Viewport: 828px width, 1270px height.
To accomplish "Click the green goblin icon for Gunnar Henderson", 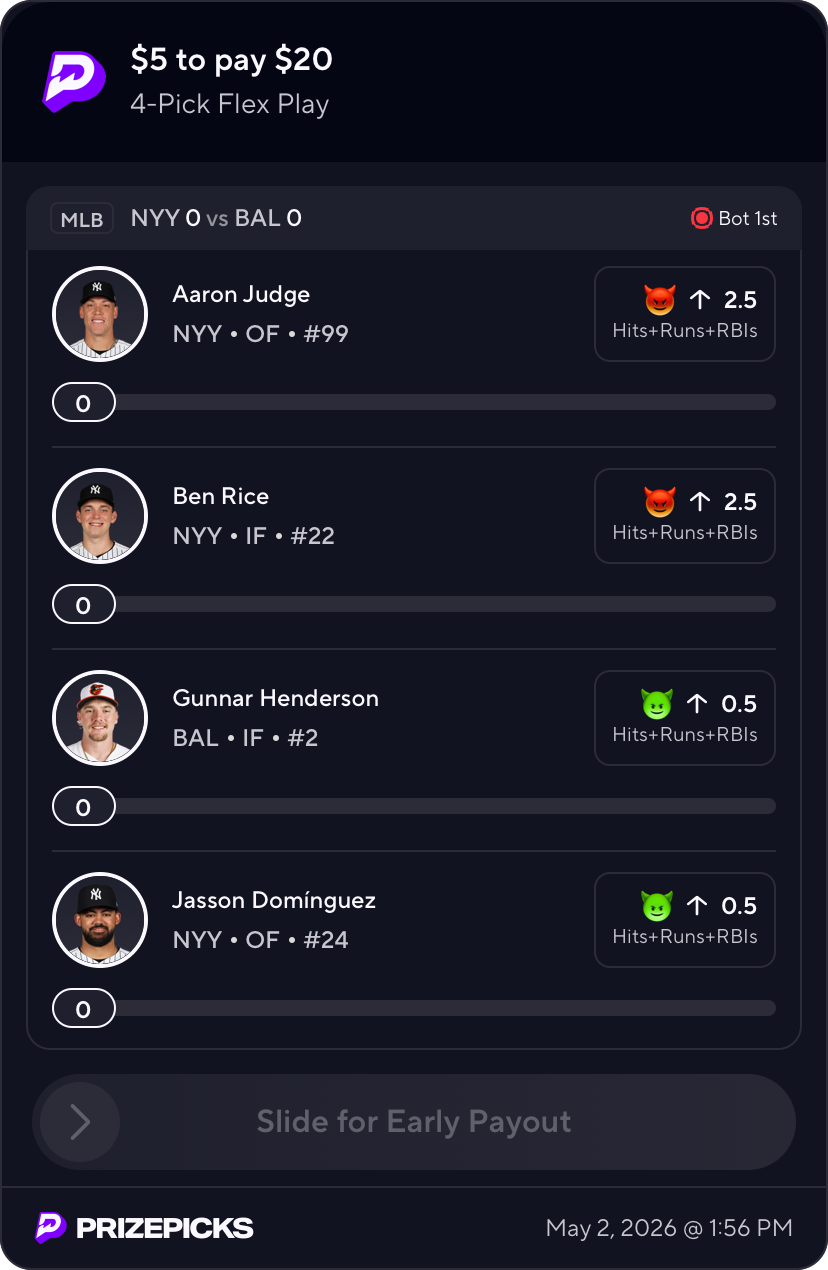I will point(657,703).
